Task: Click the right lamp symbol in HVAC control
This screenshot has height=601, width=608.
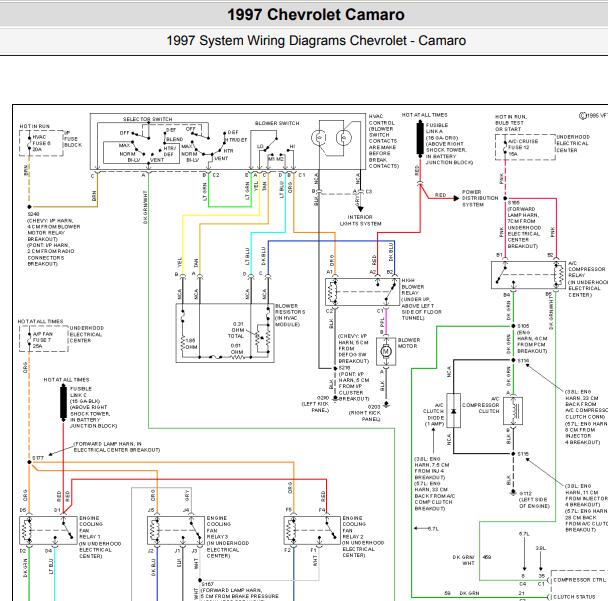Action: click(x=344, y=138)
